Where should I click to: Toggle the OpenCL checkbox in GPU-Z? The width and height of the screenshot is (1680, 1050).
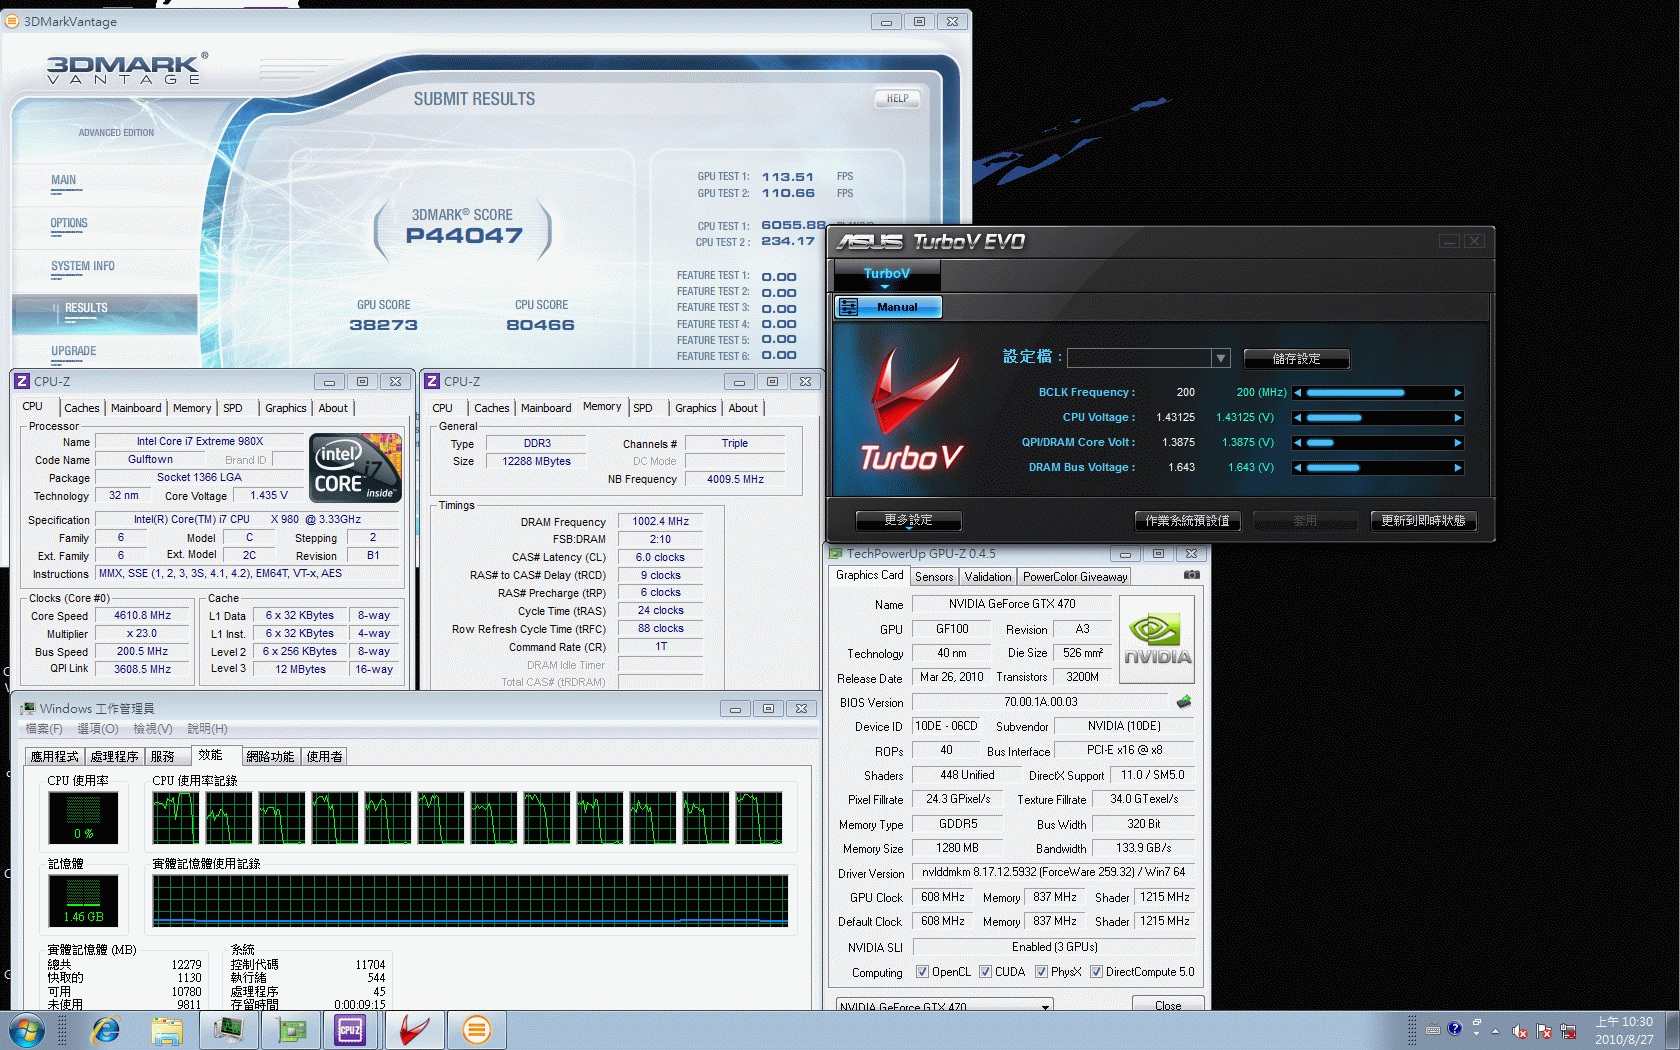coord(923,972)
